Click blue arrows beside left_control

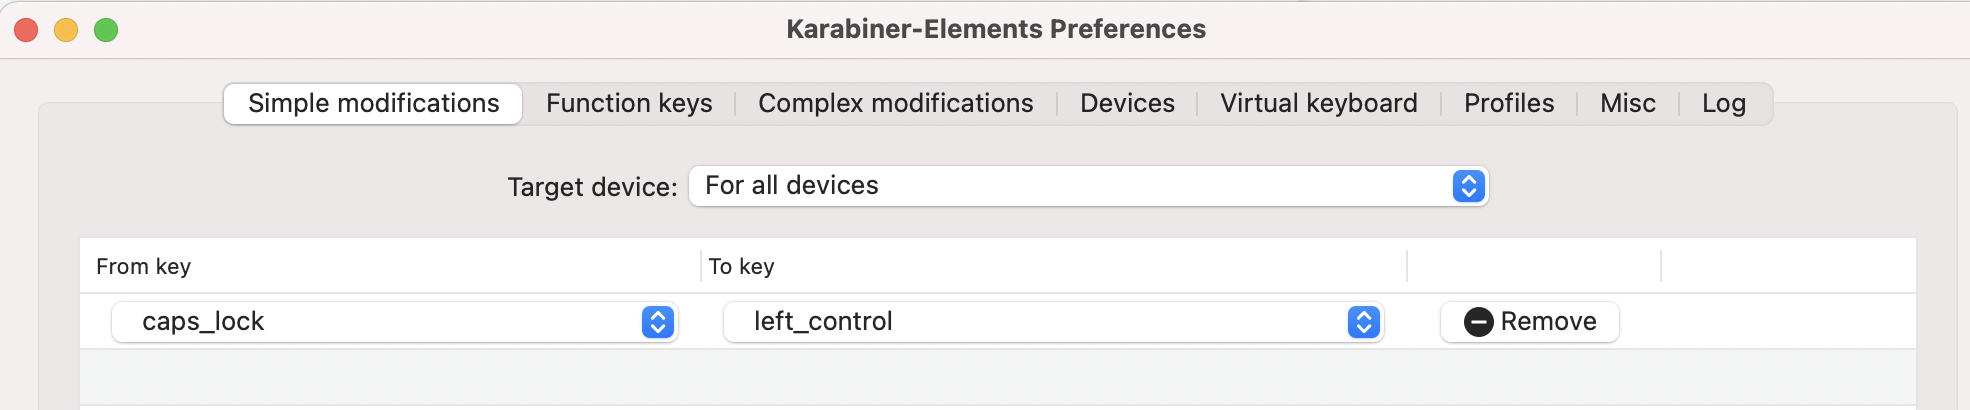click(x=1364, y=322)
